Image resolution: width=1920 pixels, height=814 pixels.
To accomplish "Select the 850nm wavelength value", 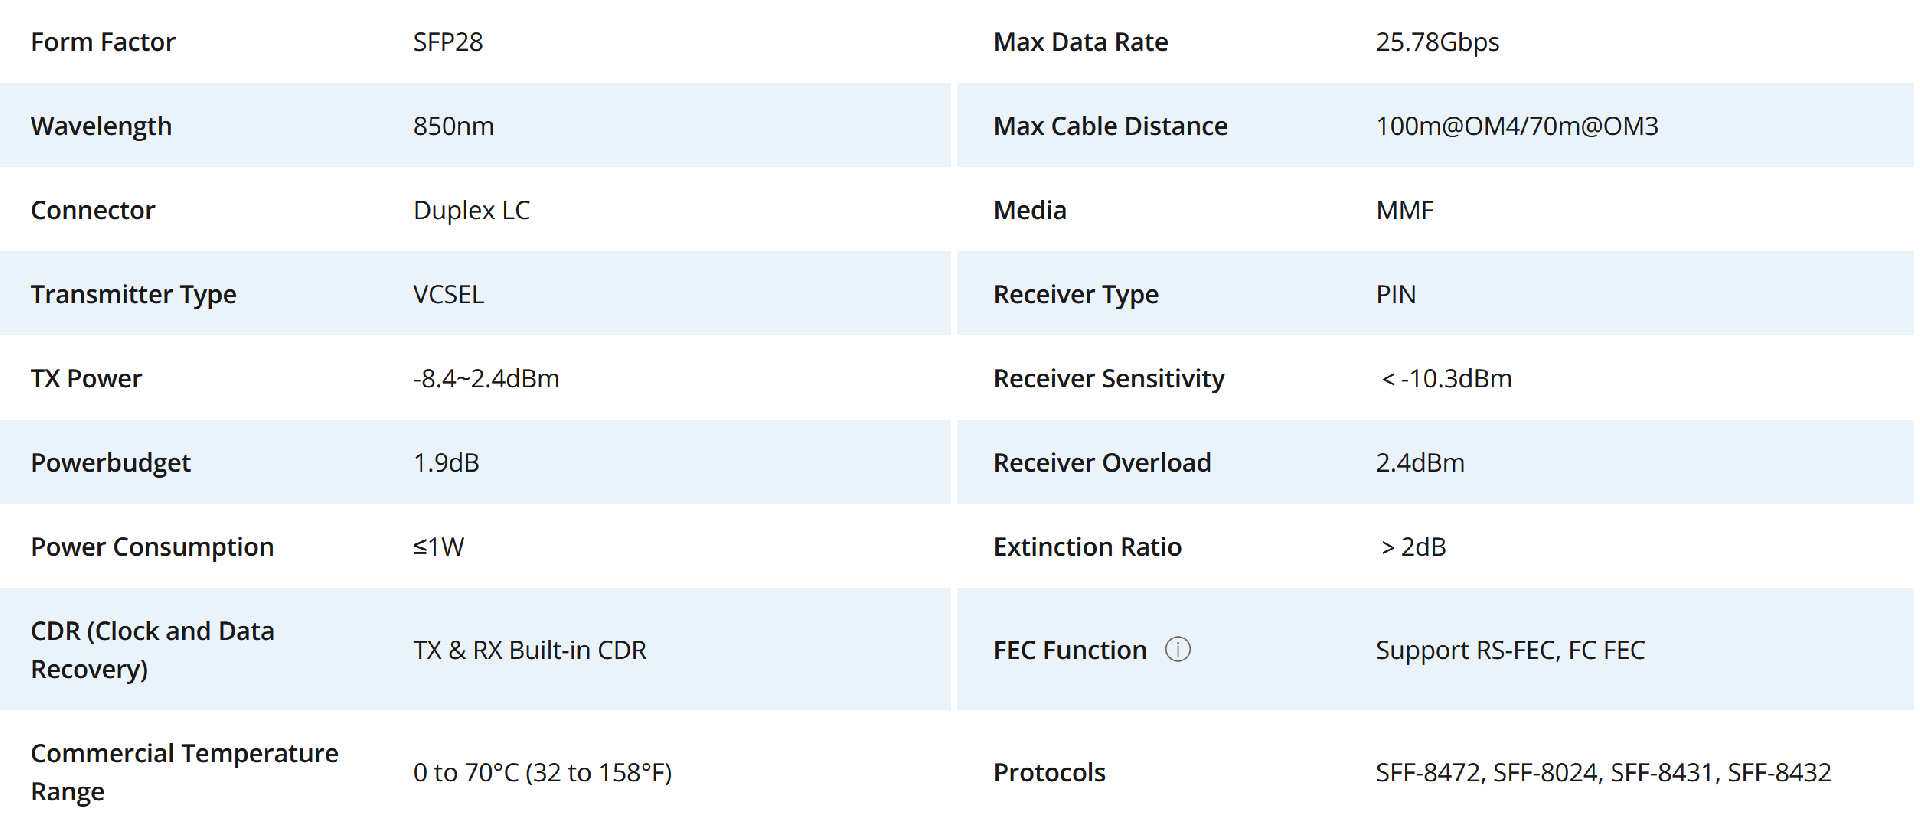I will click(x=453, y=126).
